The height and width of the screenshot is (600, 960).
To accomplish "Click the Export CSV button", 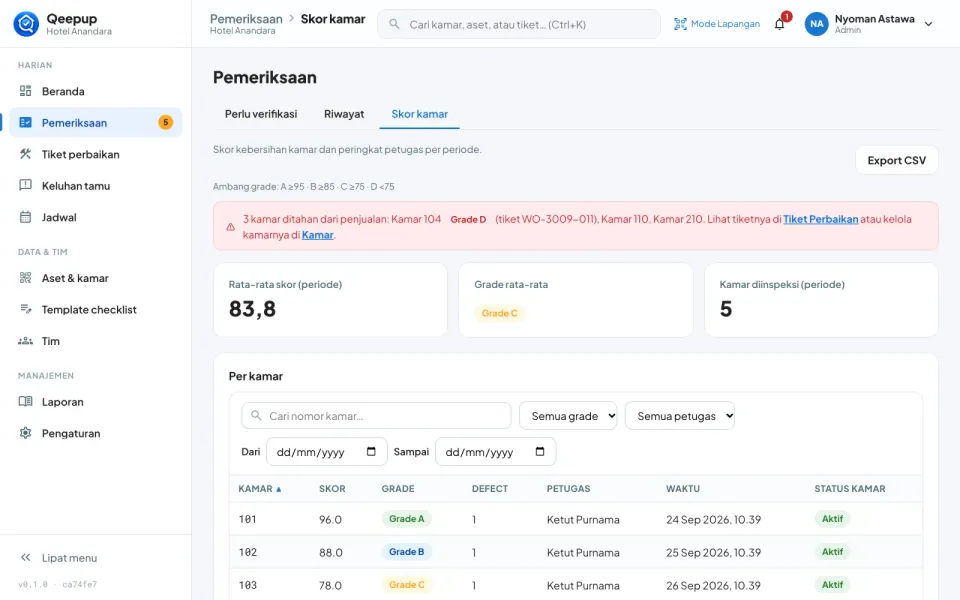I will pos(896,160).
